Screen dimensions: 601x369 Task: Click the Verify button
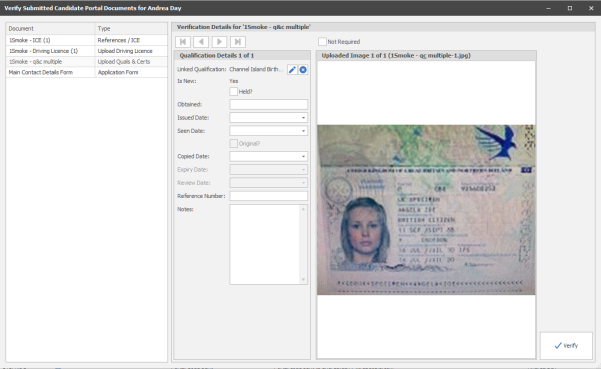click(566, 346)
